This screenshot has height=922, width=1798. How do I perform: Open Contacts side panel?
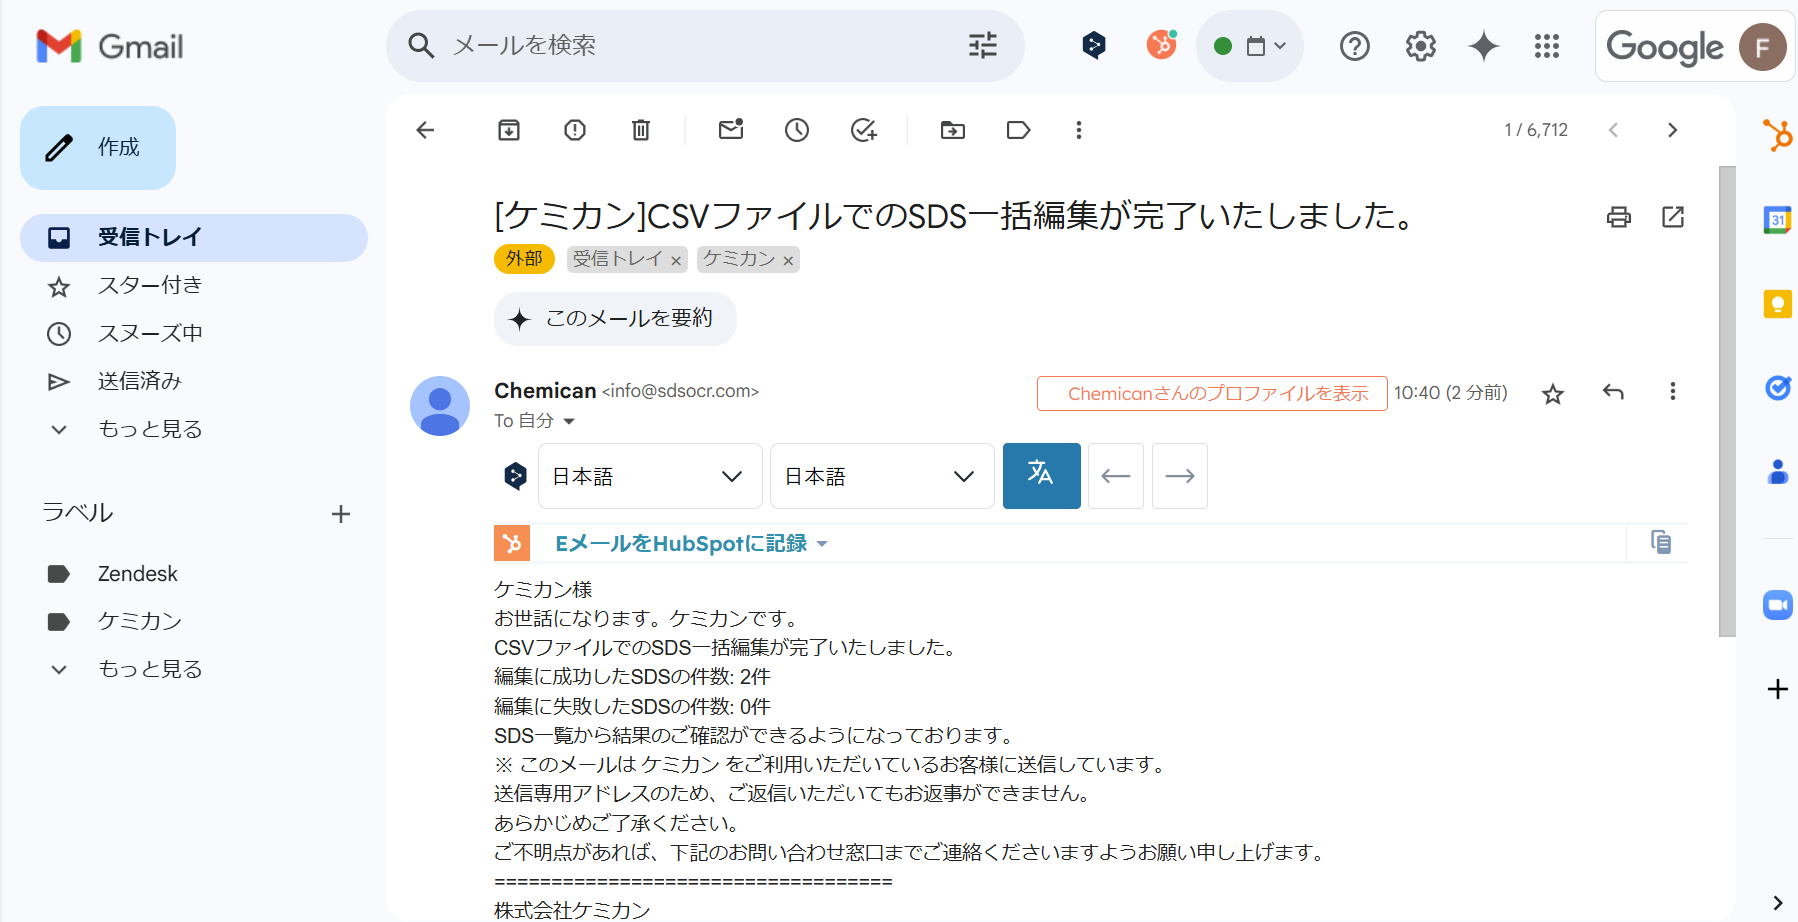click(x=1777, y=471)
